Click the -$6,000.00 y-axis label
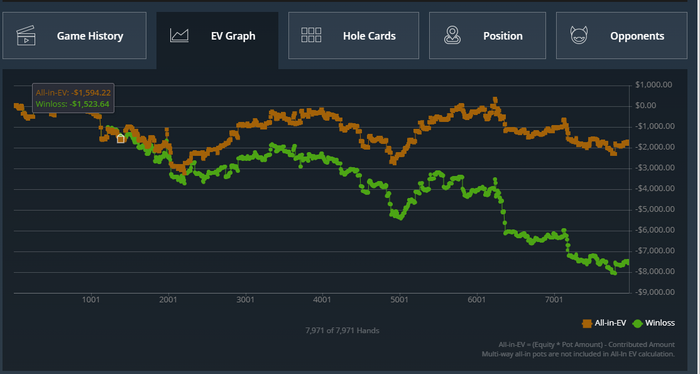The image size is (700, 374). click(655, 230)
